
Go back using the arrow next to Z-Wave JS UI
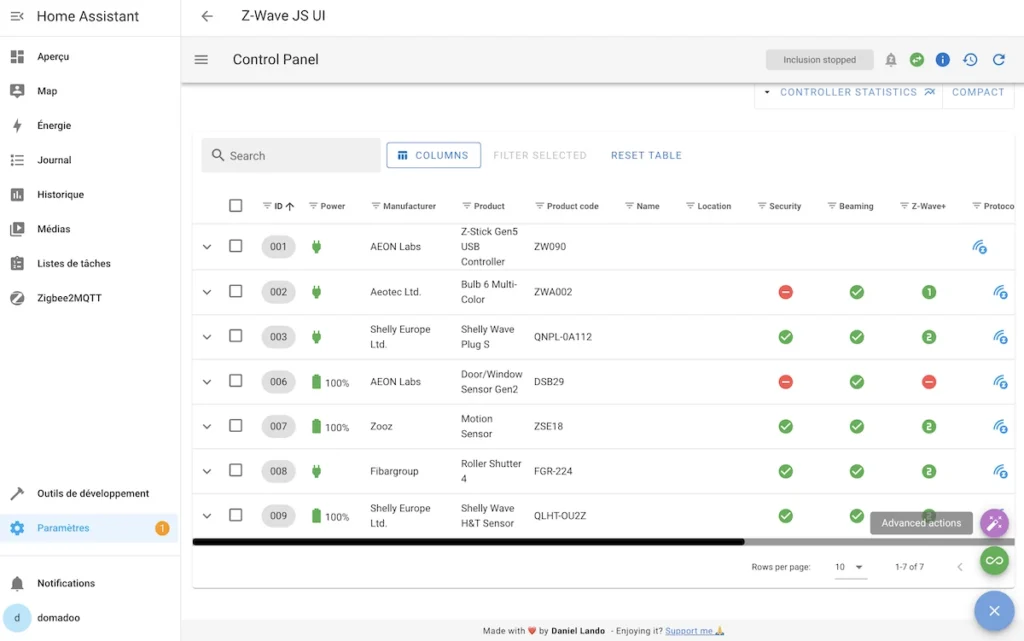(x=207, y=16)
